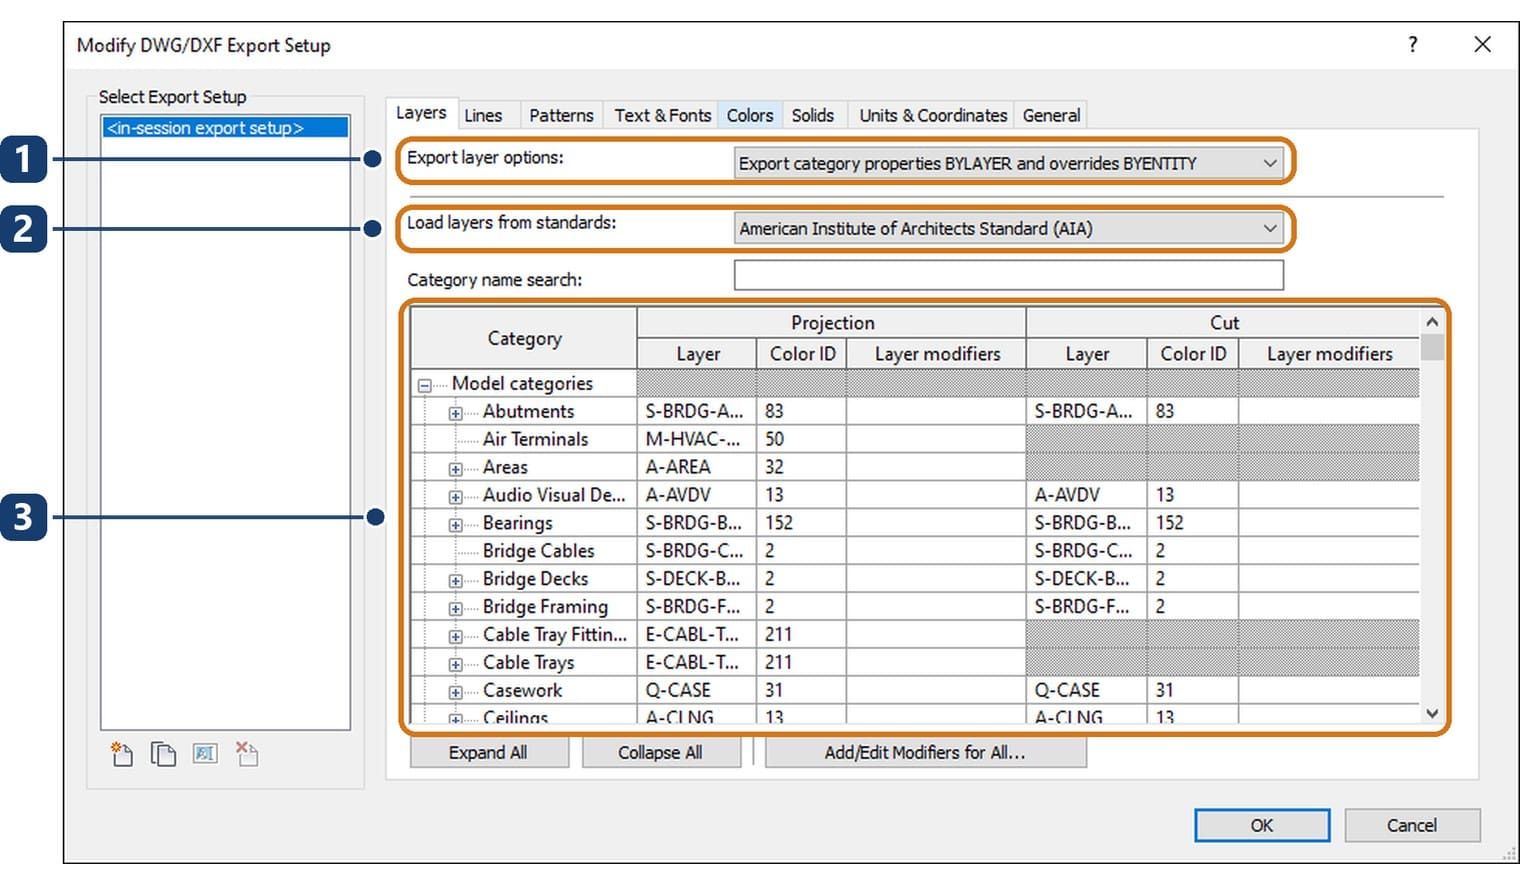Go to the Colors tab

pos(750,115)
